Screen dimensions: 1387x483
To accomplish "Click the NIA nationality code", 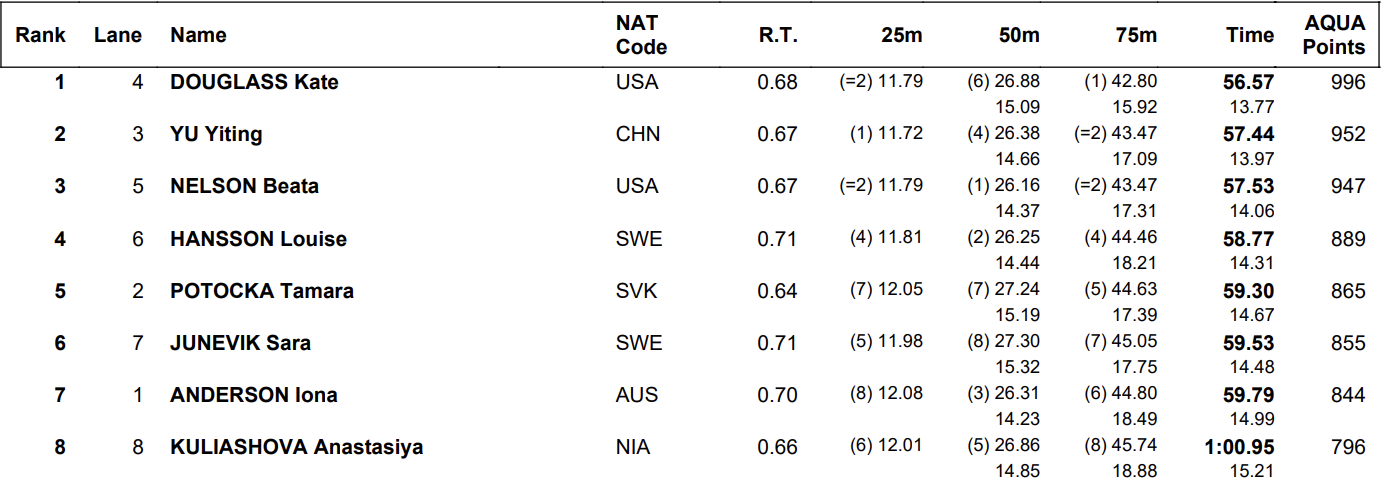I will pos(633,447).
